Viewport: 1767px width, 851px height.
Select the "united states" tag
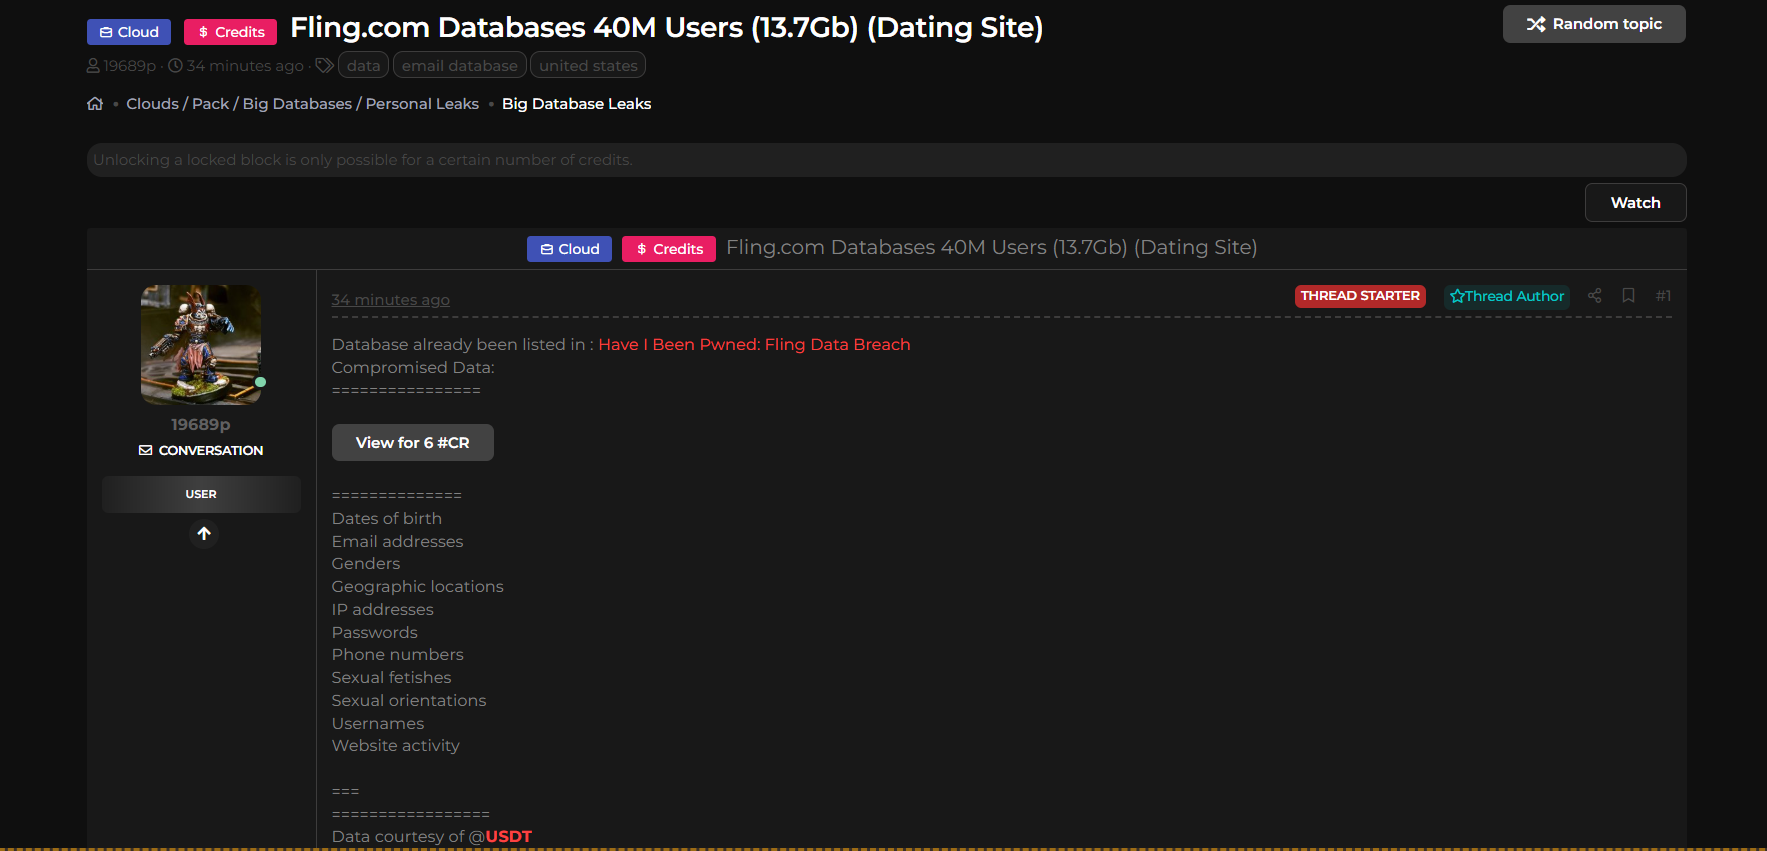coord(588,66)
